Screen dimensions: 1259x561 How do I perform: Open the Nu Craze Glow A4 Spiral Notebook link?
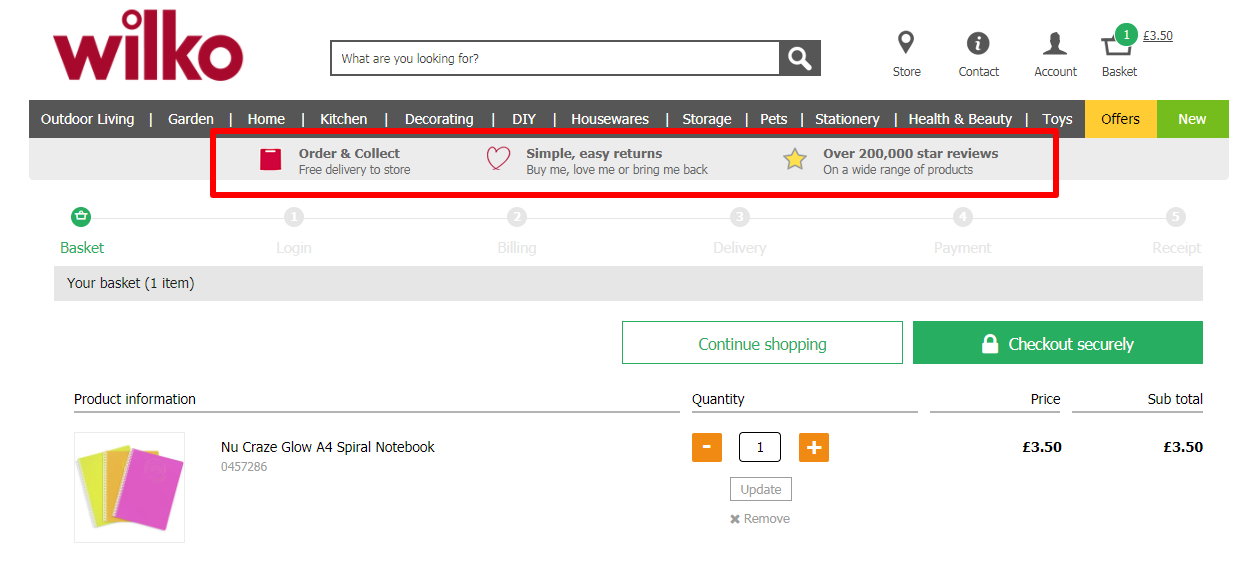pos(328,447)
